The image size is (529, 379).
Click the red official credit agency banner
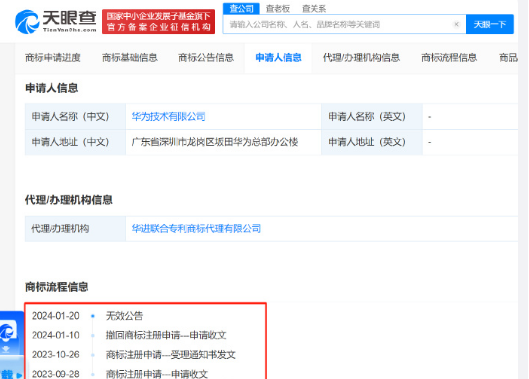coord(158,21)
